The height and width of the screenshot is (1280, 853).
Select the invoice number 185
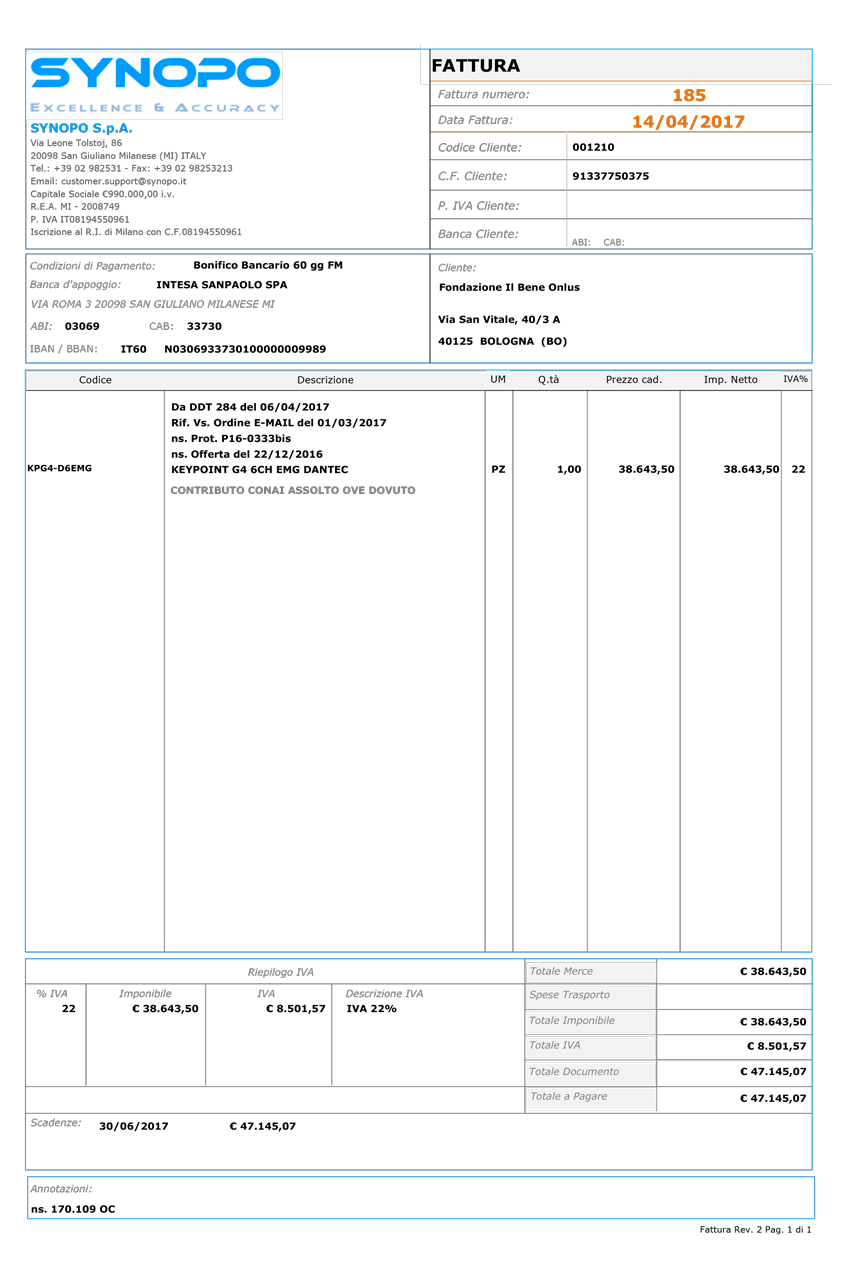(688, 95)
